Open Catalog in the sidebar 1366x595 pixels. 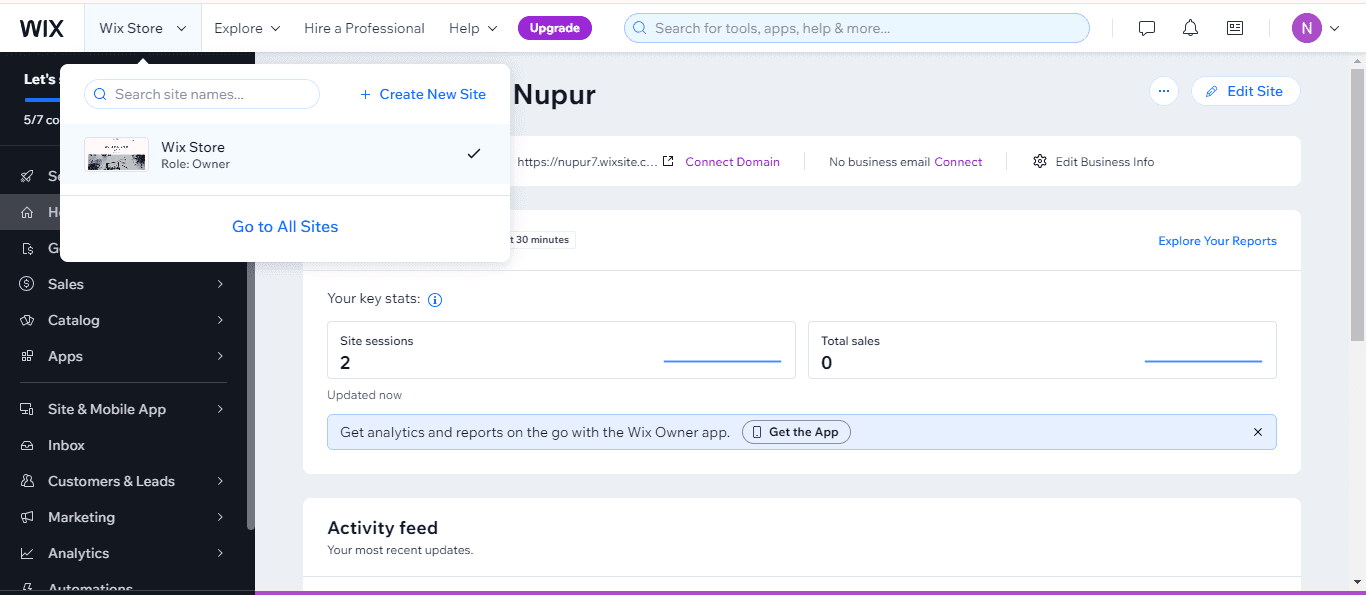pos(74,320)
